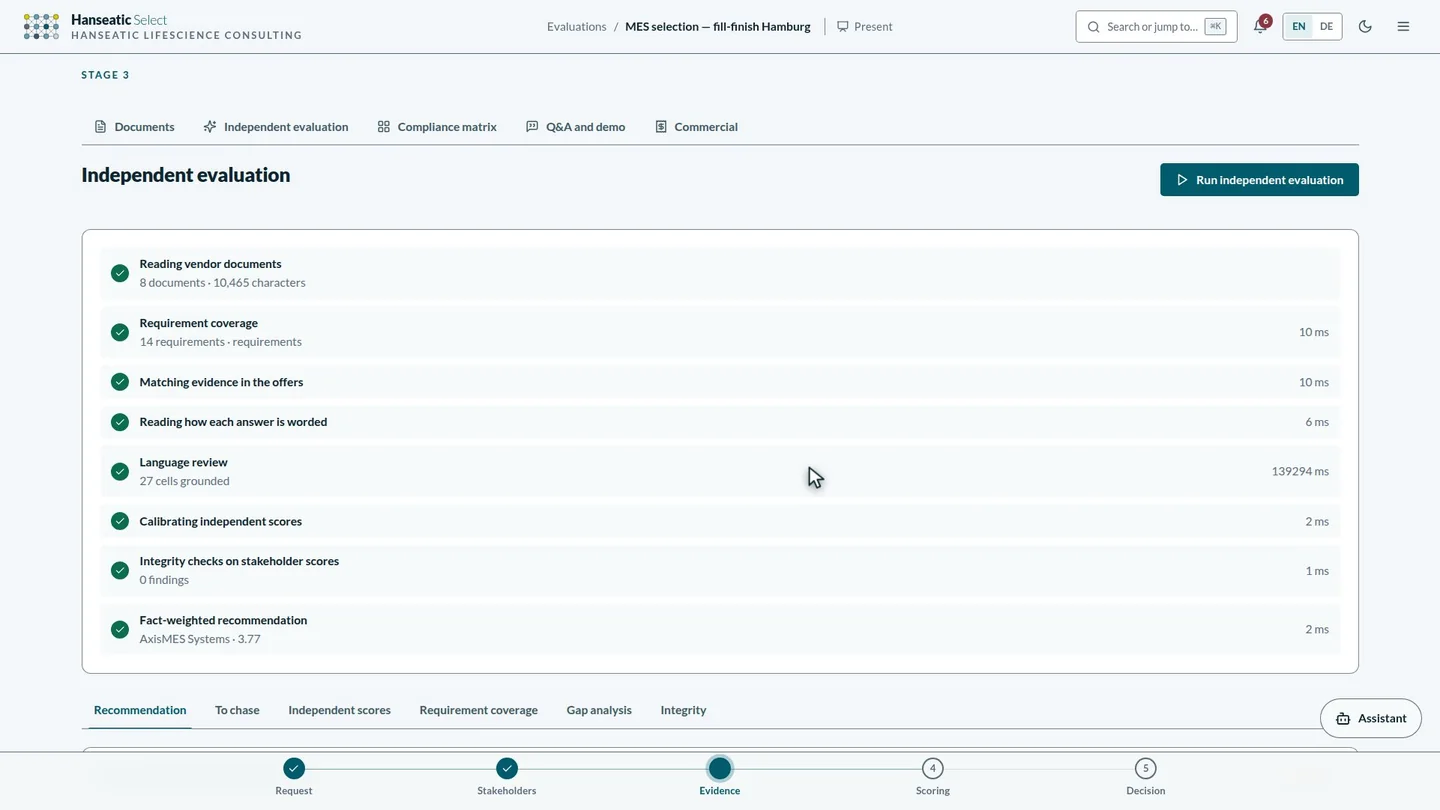This screenshot has width=1440, height=810.
Task: Click the 139294 ms duration value
Action: 1300,471
